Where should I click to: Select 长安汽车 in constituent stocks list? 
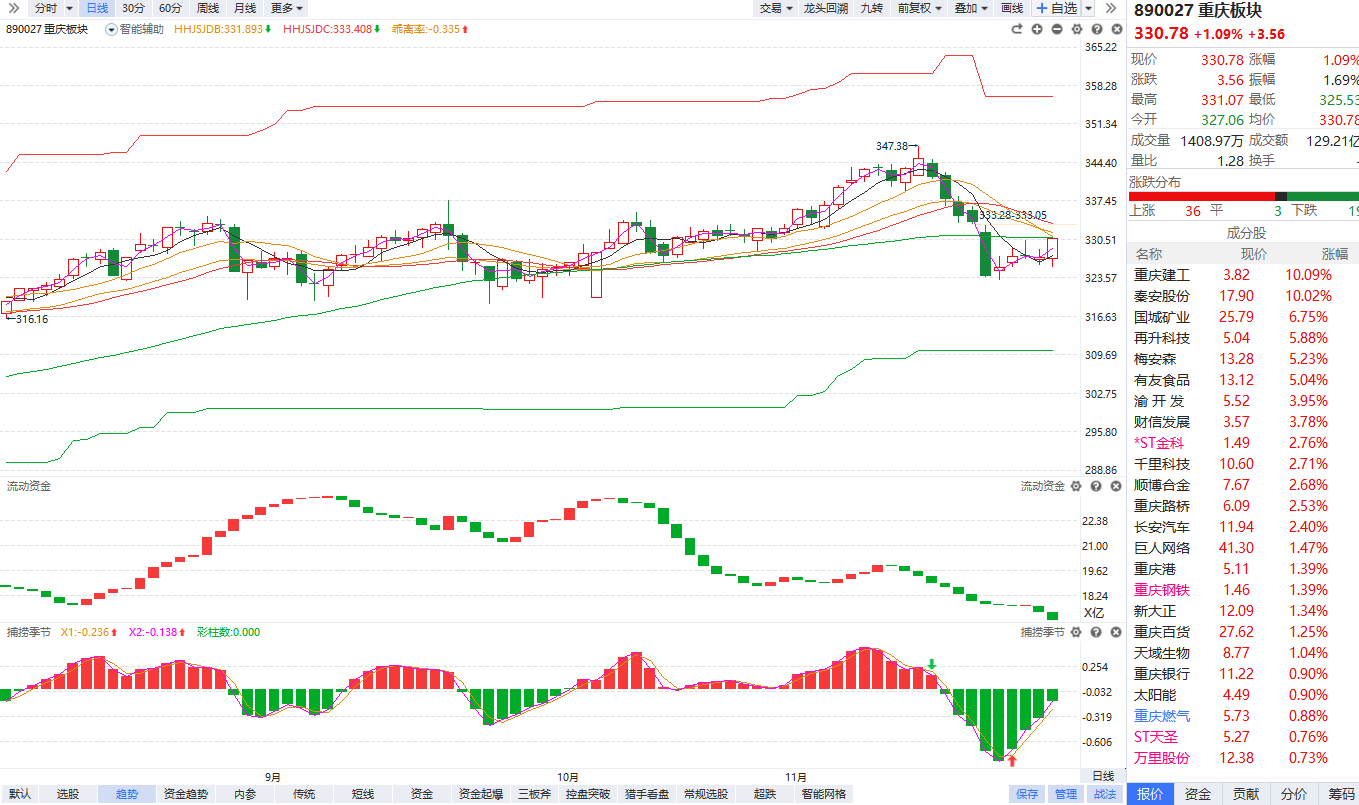coord(1162,527)
